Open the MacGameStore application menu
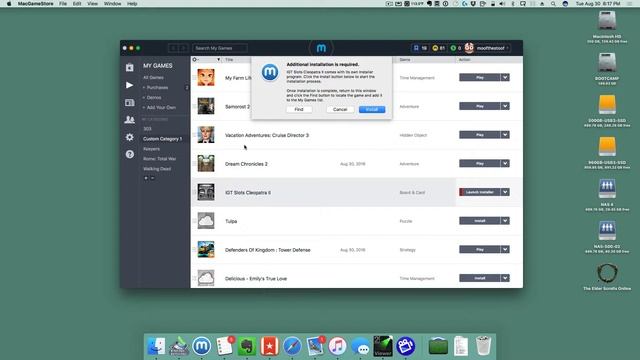 pyautogui.click(x=36, y=4)
